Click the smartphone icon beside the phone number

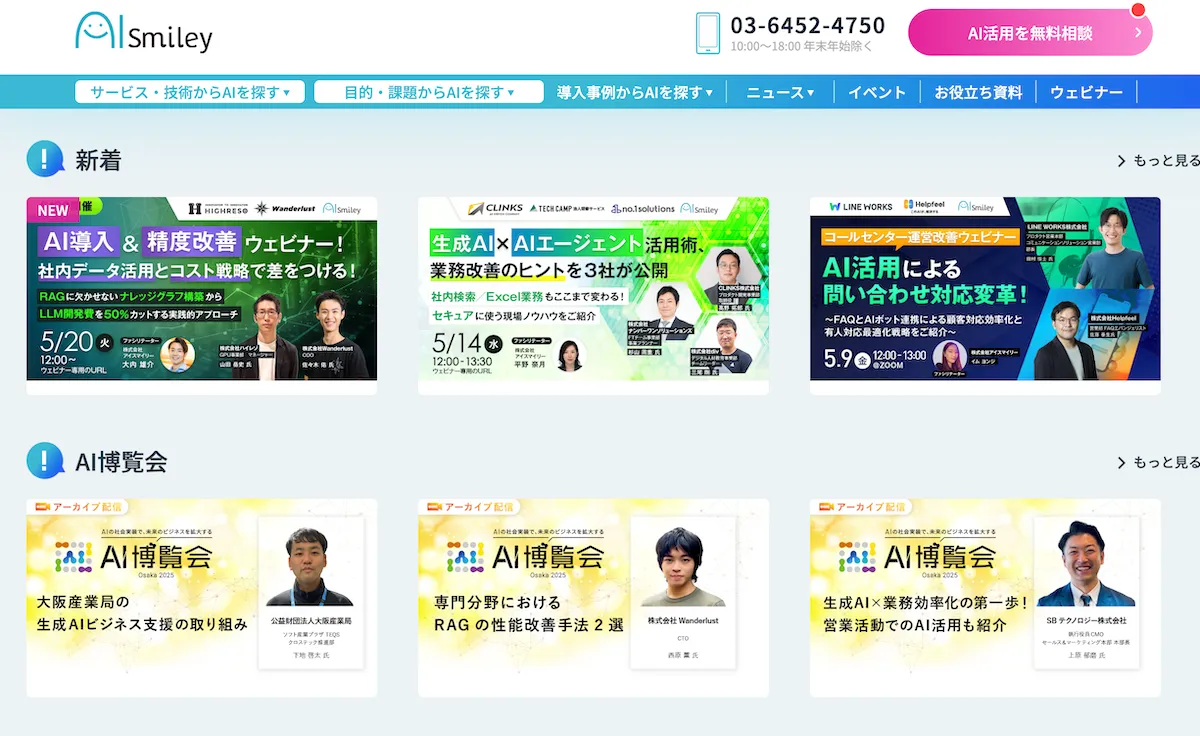(x=710, y=33)
